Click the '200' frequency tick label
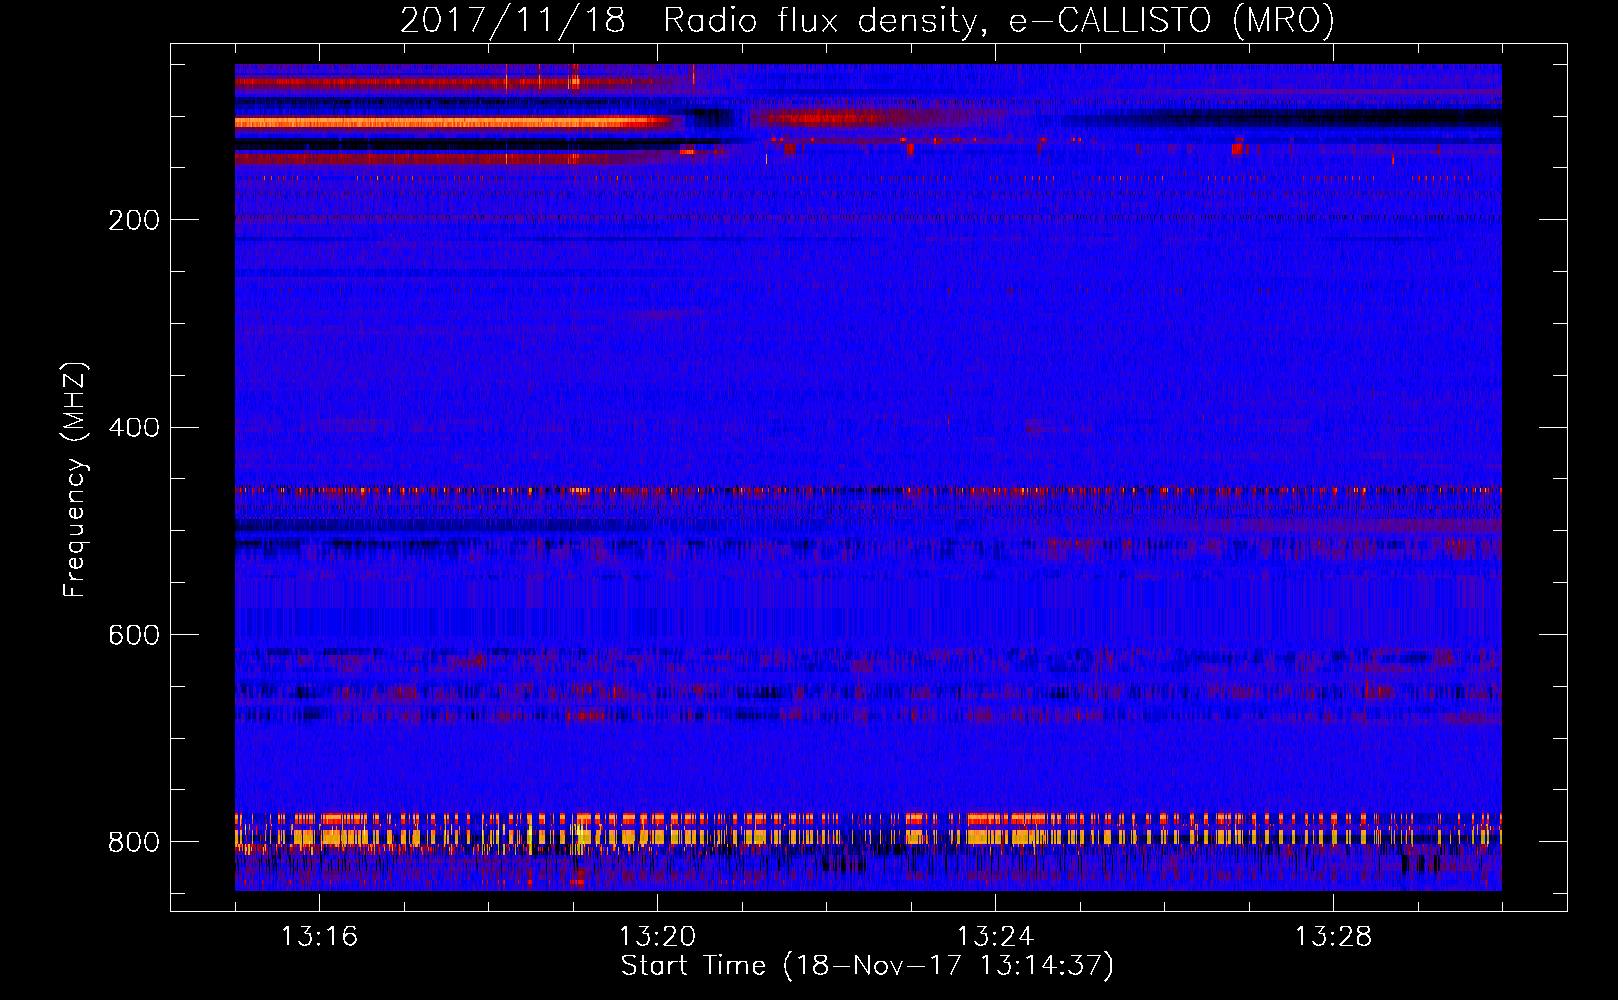Viewport: 1618px width, 1000px height. point(134,220)
